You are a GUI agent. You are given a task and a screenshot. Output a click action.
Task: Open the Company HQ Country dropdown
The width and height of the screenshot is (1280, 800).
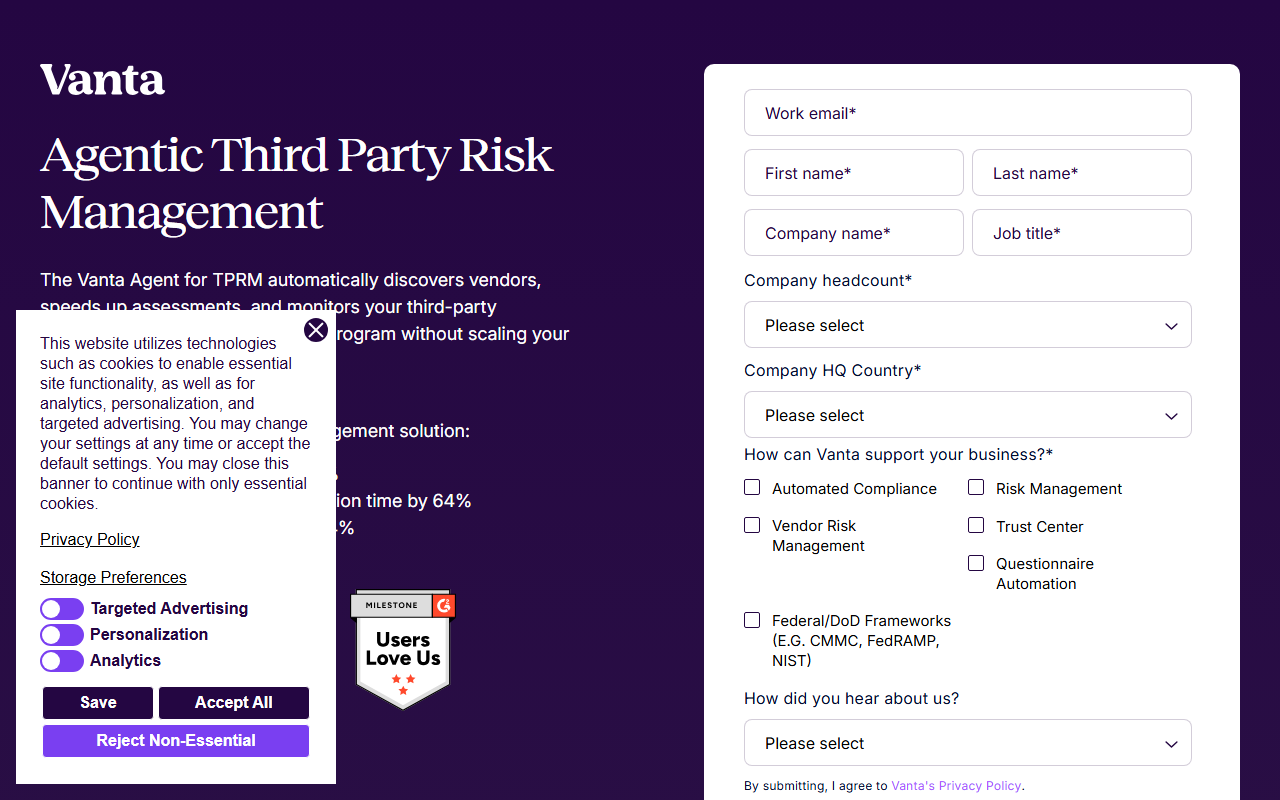tap(968, 415)
